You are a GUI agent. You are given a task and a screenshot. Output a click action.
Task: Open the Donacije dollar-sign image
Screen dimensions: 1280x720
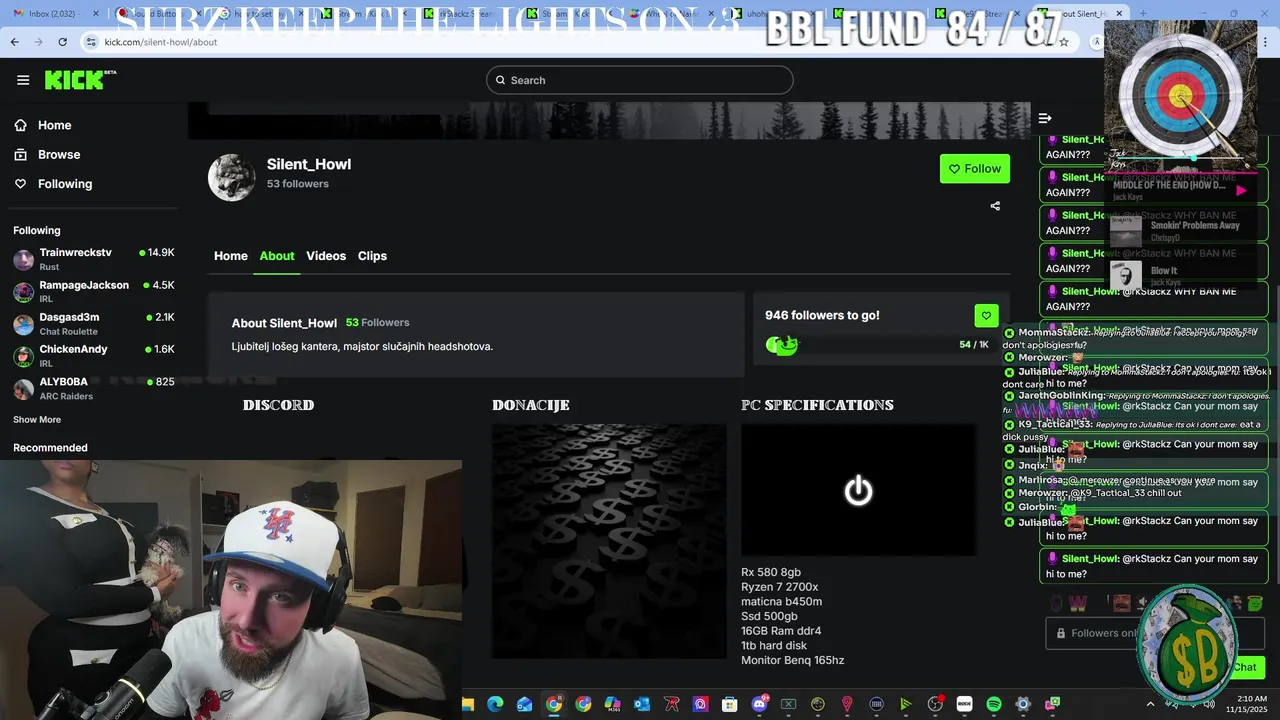pos(609,541)
